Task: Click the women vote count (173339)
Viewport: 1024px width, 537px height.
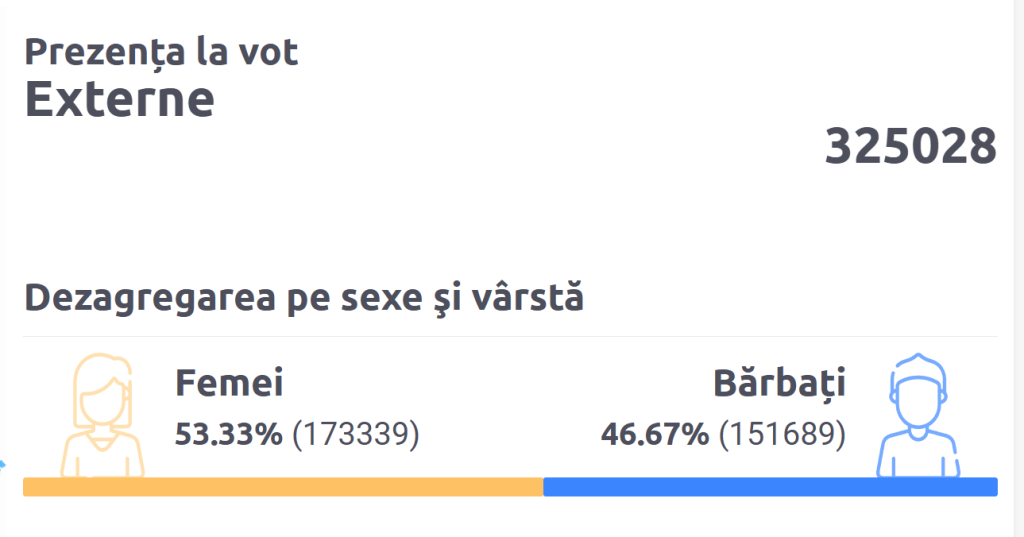Action: click(x=355, y=435)
